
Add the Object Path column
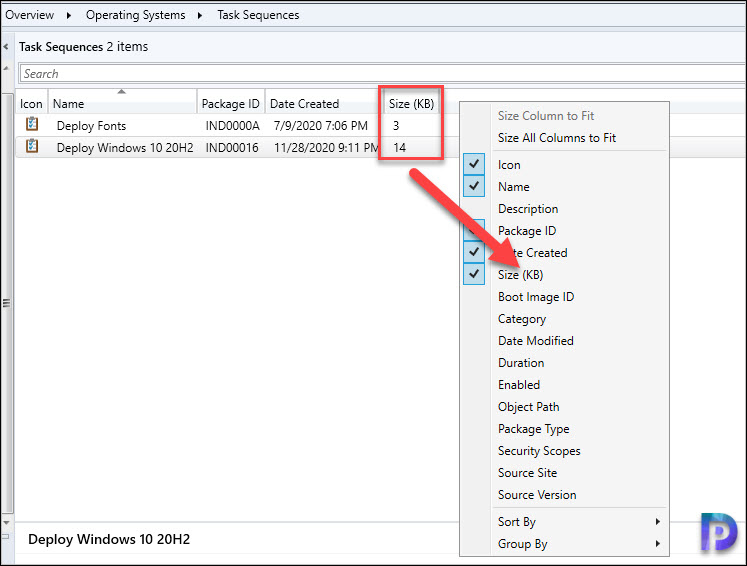pyautogui.click(x=528, y=407)
